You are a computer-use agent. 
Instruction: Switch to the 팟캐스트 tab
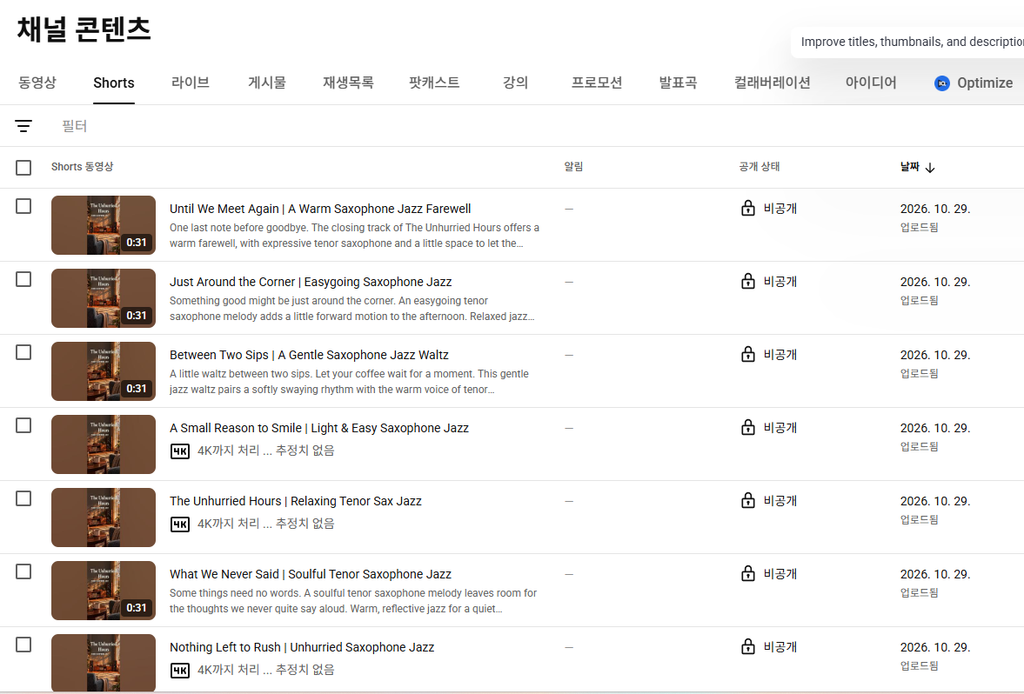(434, 83)
